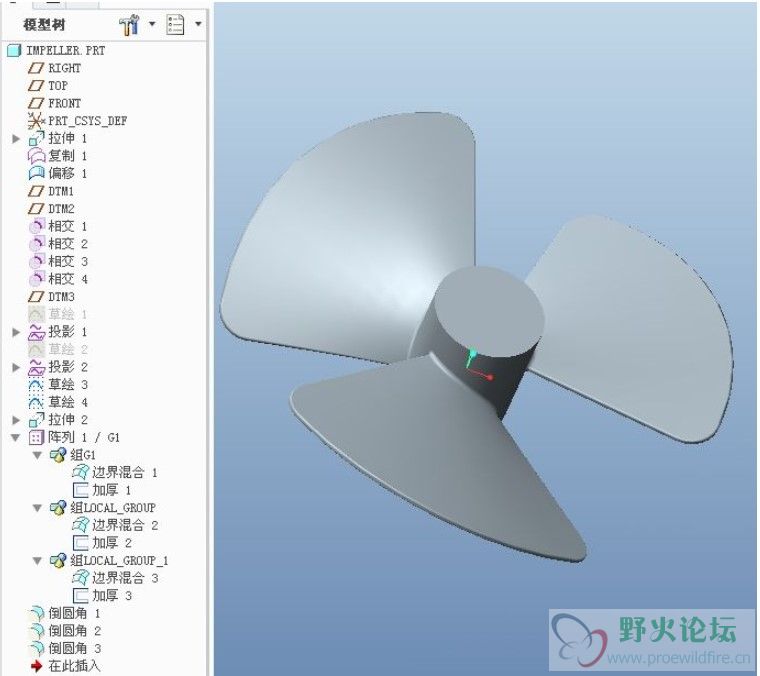
Task: Select the 拉伸 2 extrude icon
Action: pyautogui.click(x=36, y=420)
